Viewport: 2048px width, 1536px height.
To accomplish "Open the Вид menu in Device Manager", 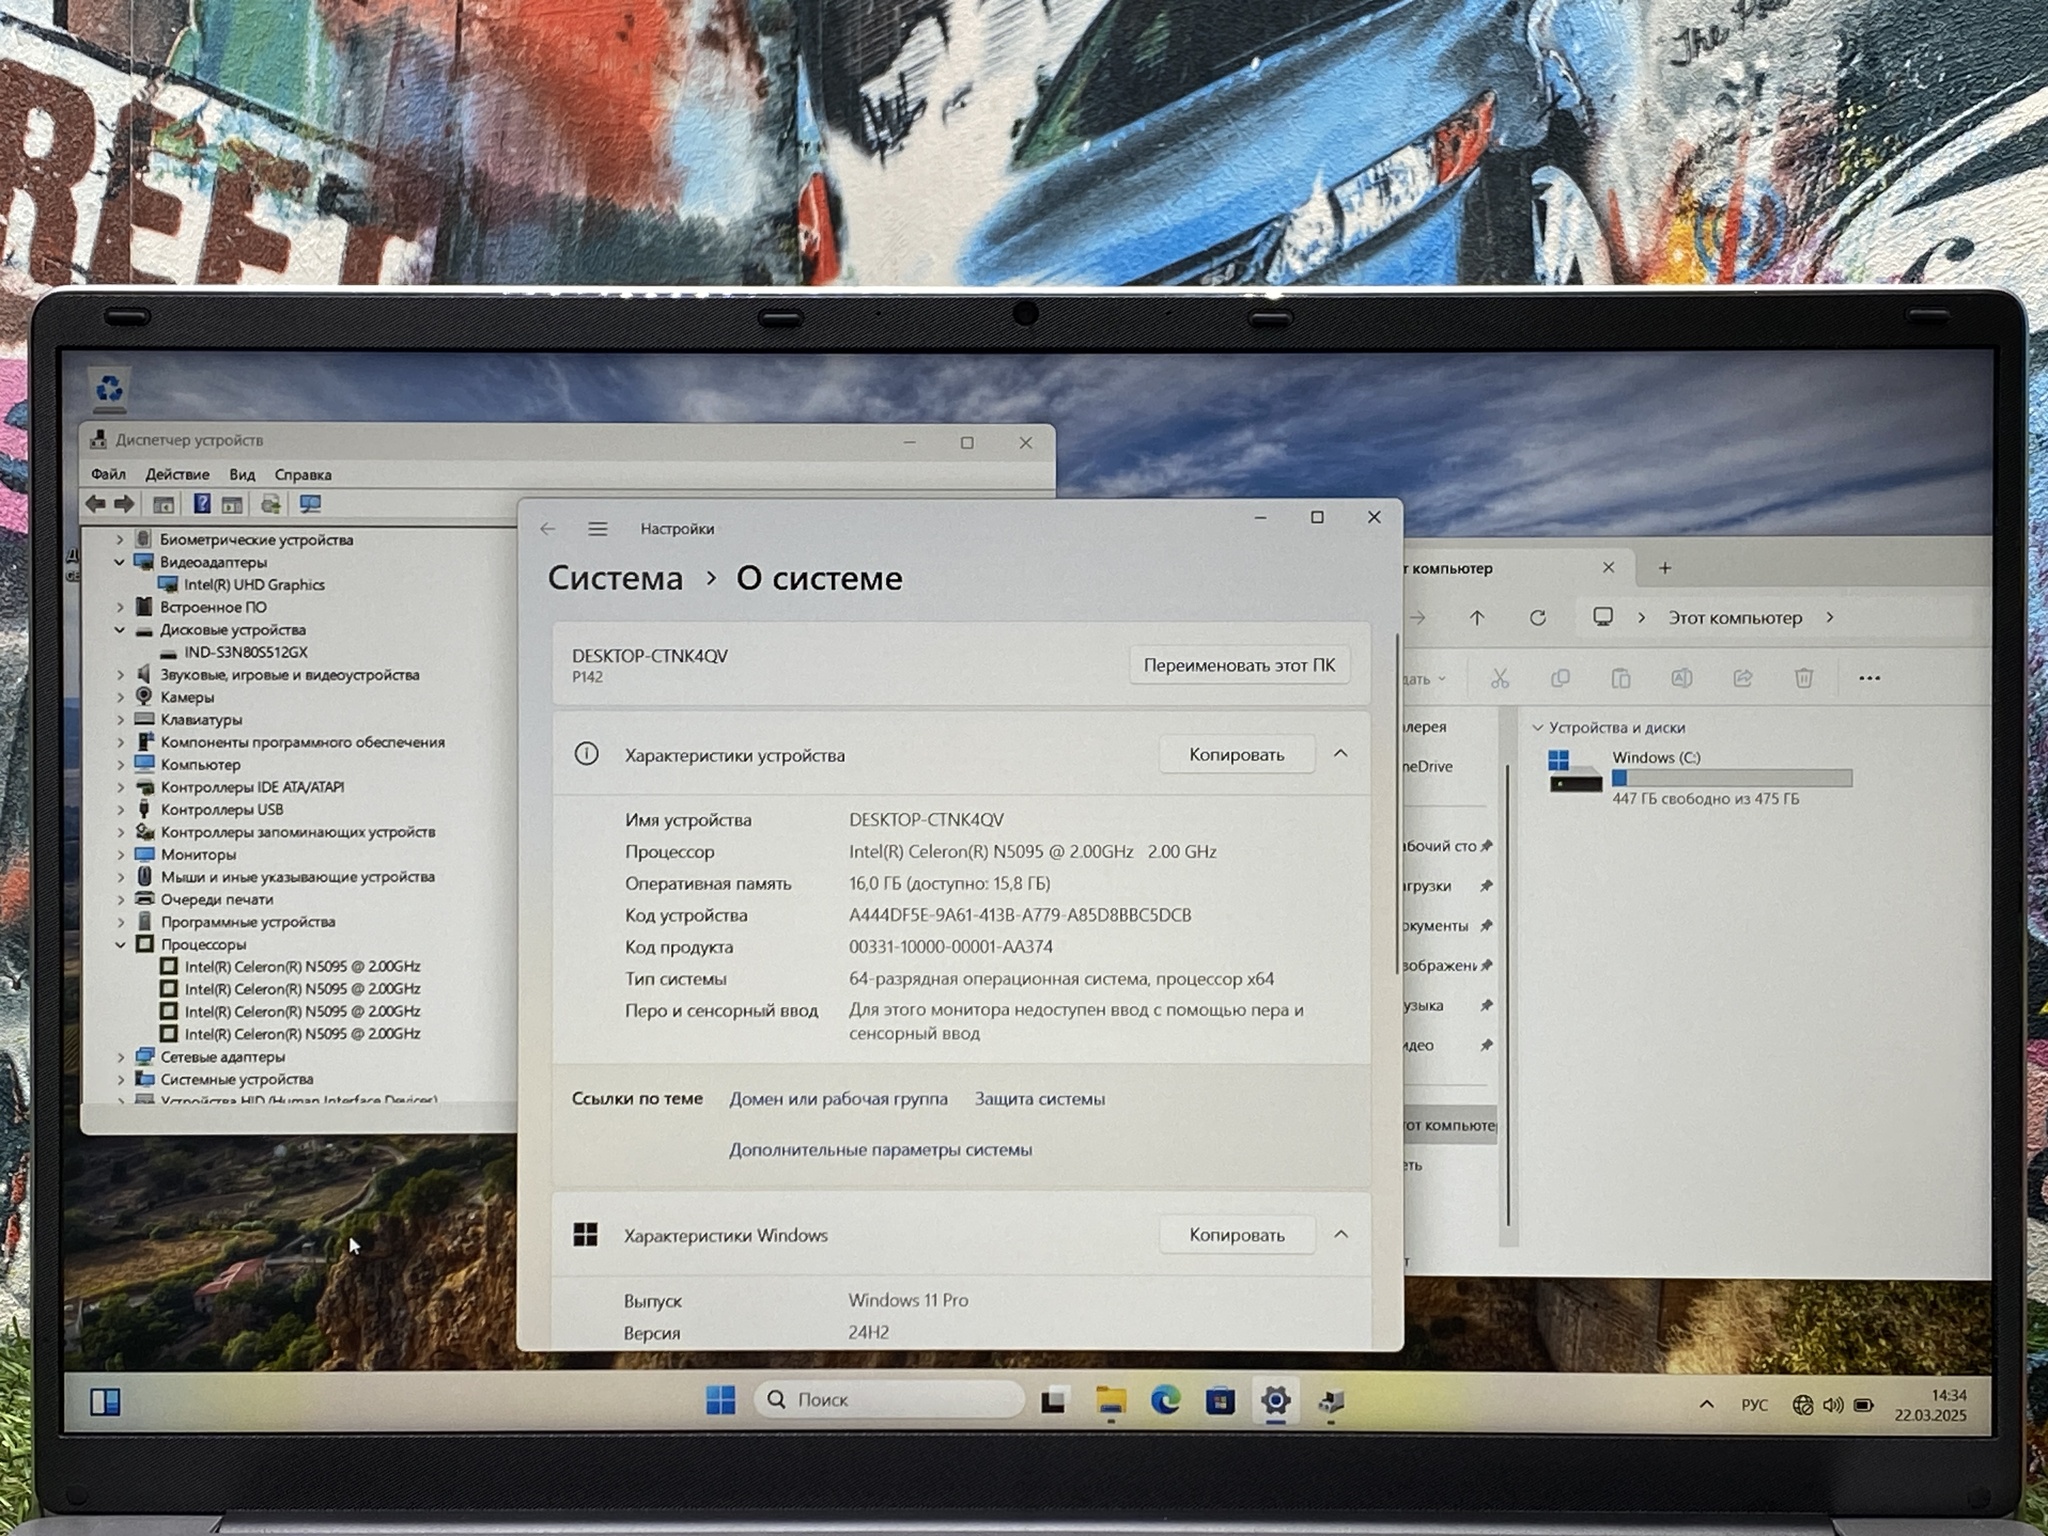I will click(242, 475).
